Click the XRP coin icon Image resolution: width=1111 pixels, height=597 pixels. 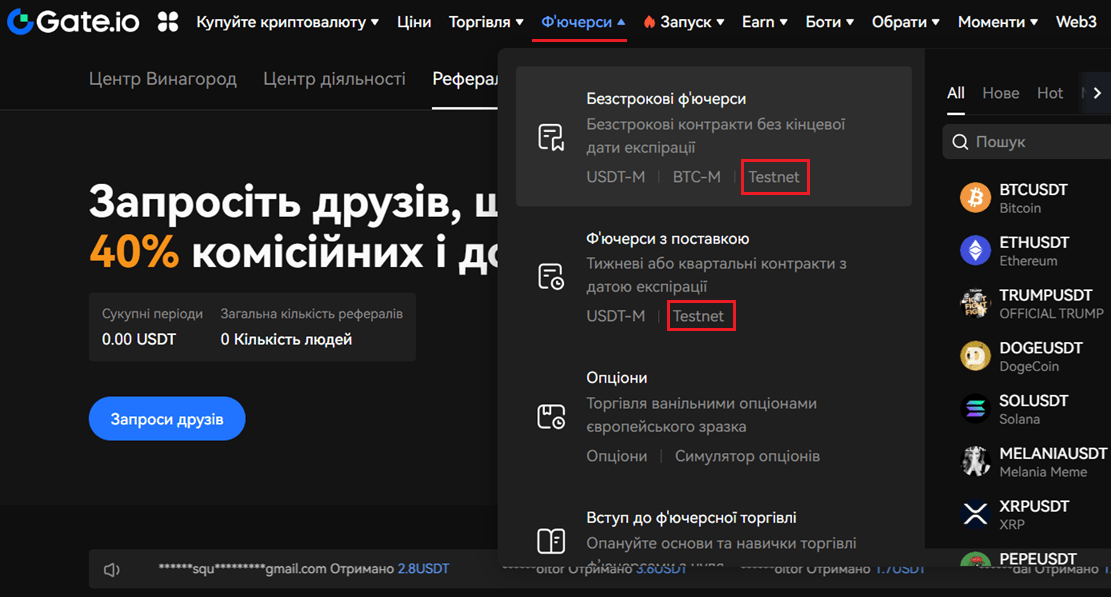coord(975,514)
